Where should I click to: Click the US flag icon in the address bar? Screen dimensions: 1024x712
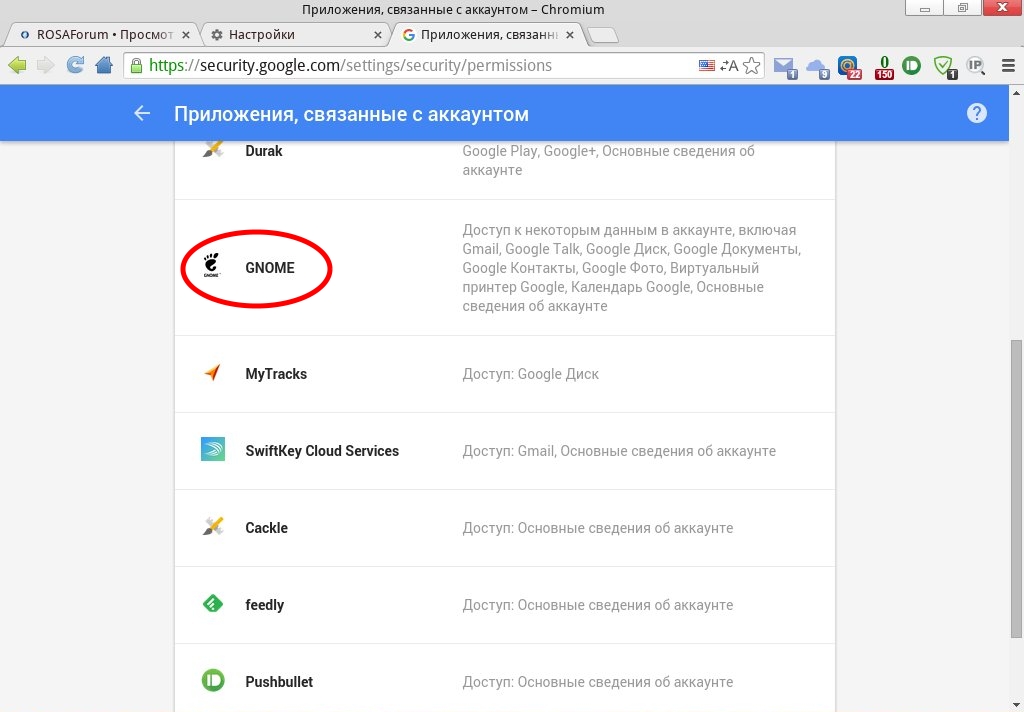[707, 65]
